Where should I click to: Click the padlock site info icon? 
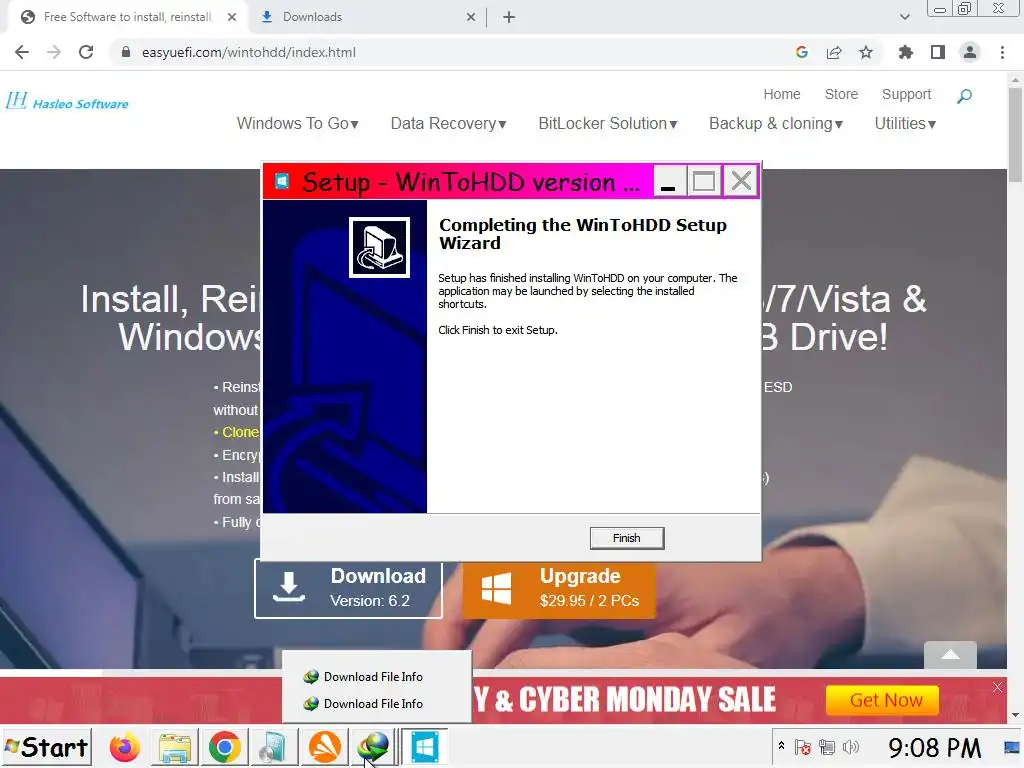(126, 52)
